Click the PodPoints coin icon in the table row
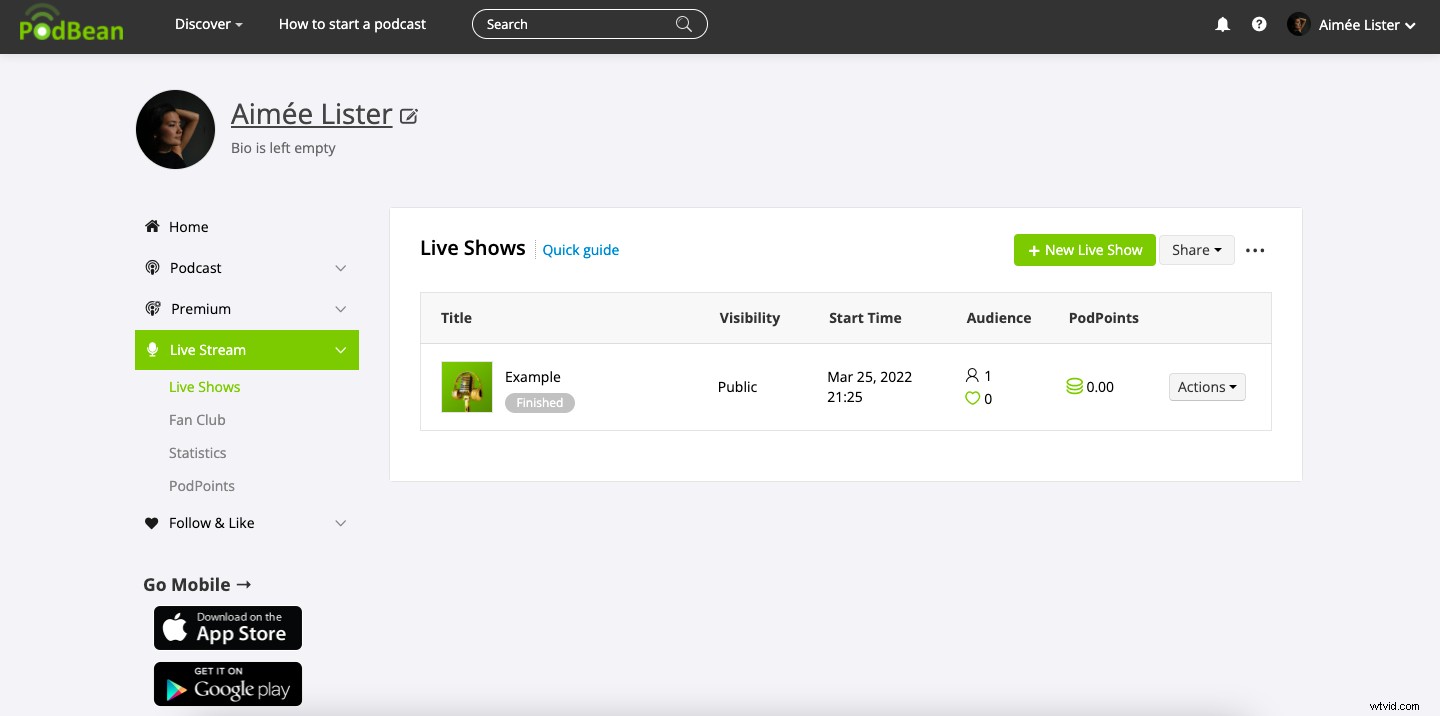 (x=1074, y=386)
